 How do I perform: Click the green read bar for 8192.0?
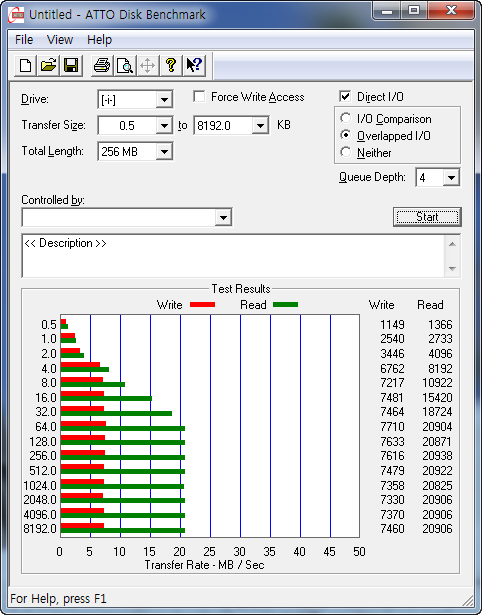click(x=123, y=531)
